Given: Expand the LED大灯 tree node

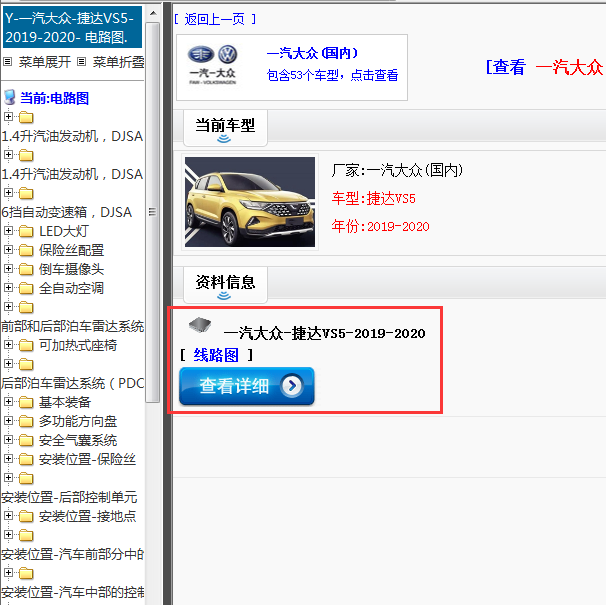Looking at the screenshot, I should [8, 231].
